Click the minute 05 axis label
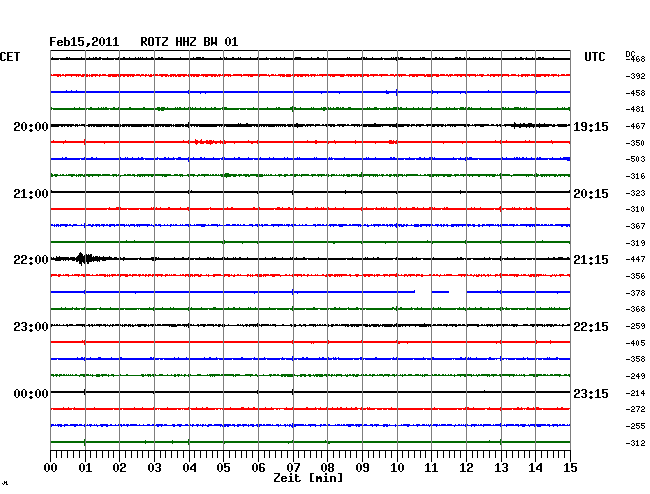Screen dimensions: 650x494 point(223,468)
